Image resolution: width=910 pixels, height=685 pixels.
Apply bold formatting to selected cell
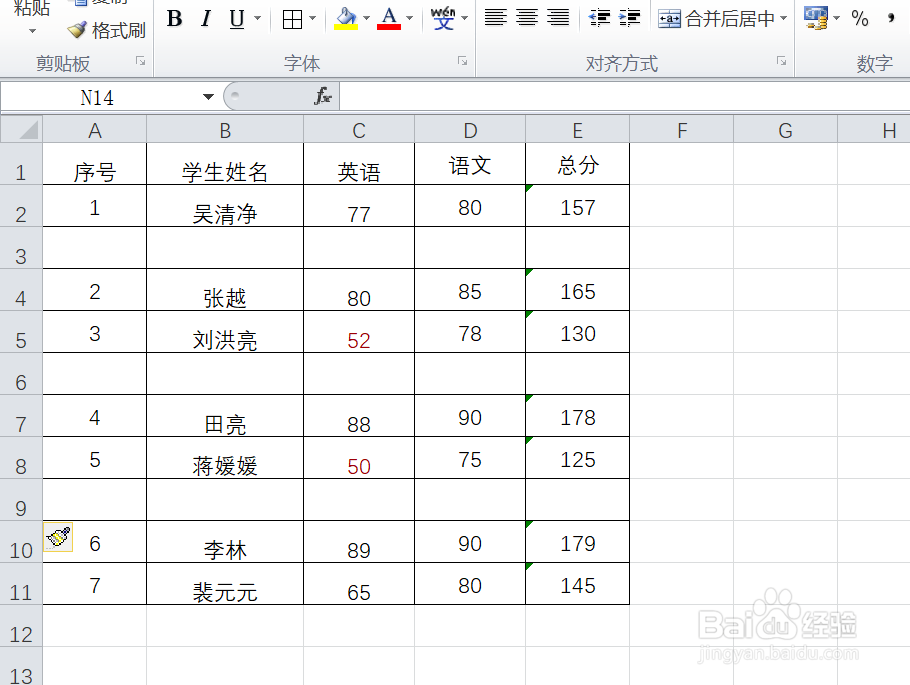[x=173, y=19]
